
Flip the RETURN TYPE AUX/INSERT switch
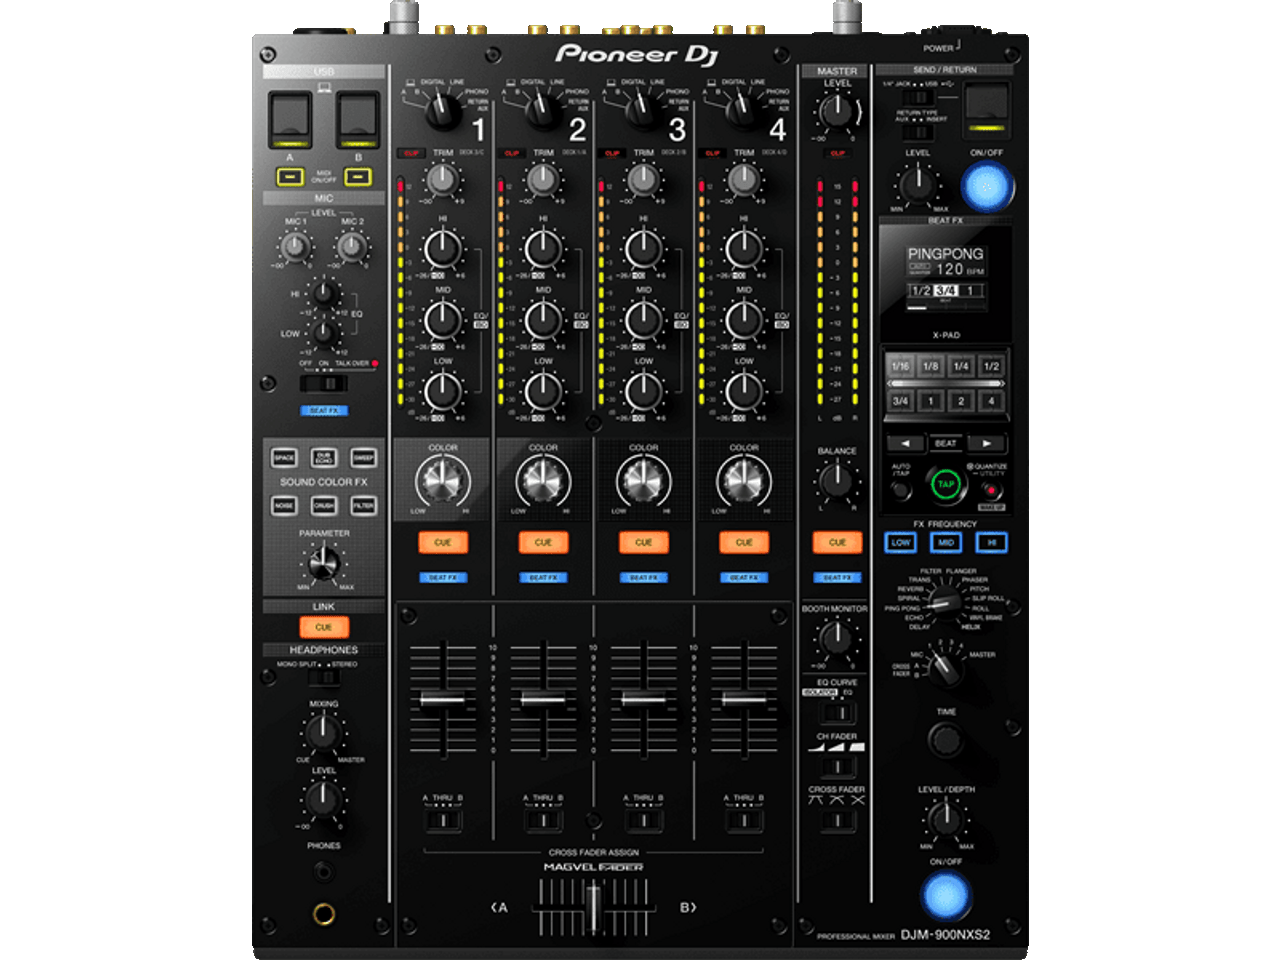(917, 131)
